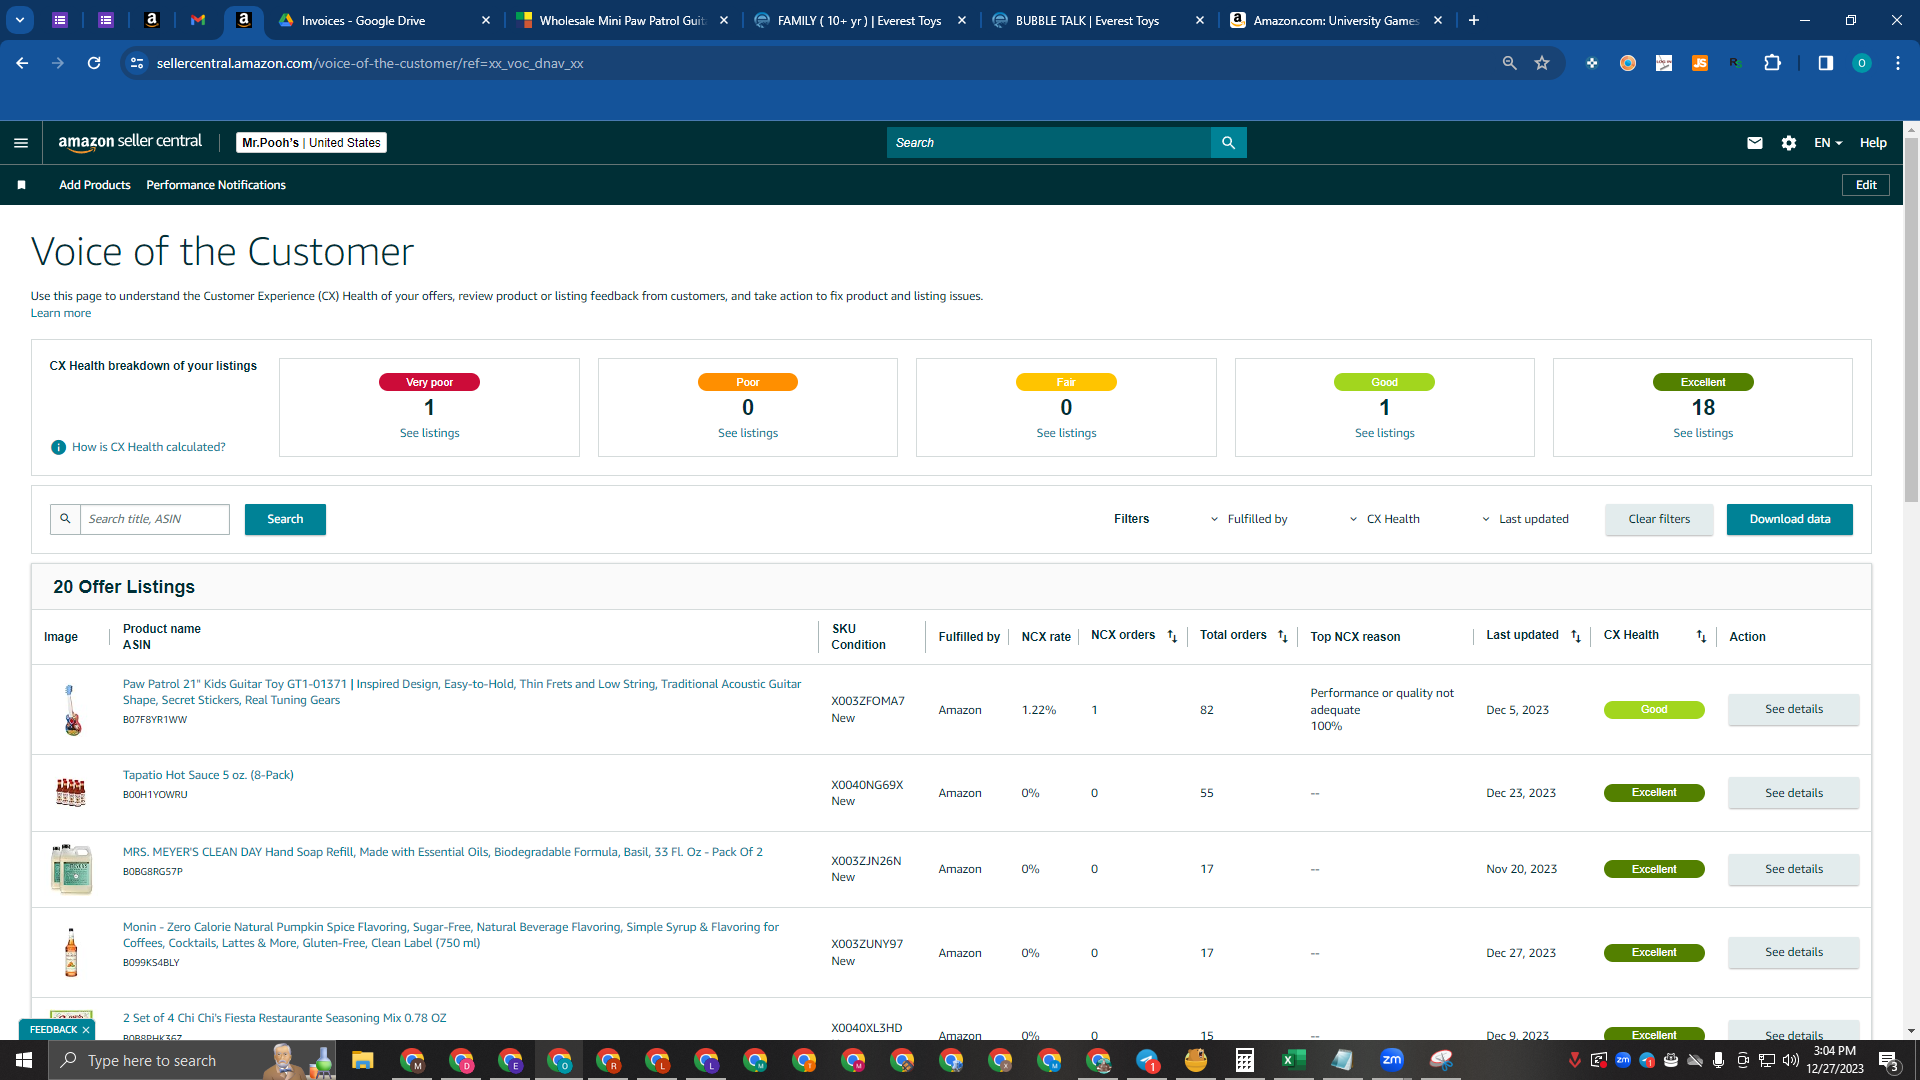Open the Seller Central hamburger menu
1920x1080 pixels.
(x=21, y=143)
